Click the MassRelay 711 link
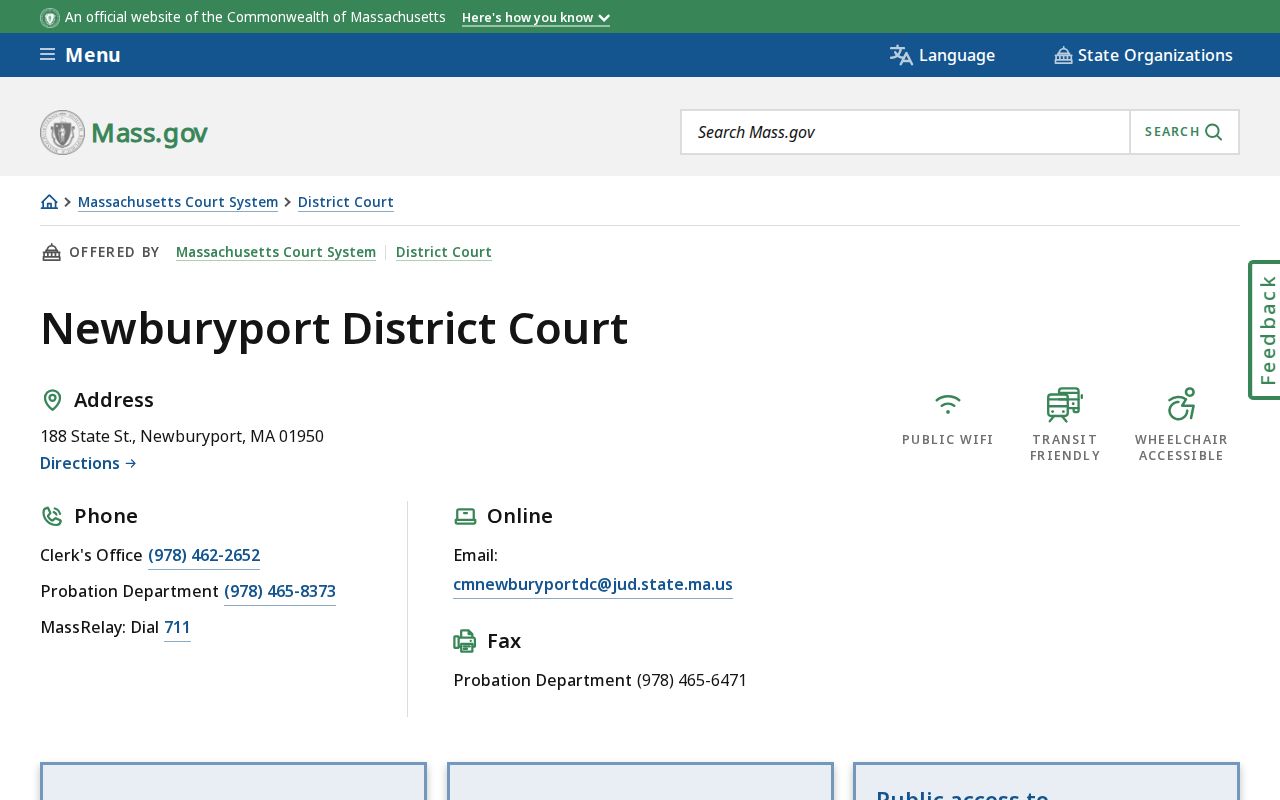The width and height of the screenshot is (1280, 800). [177, 628]
